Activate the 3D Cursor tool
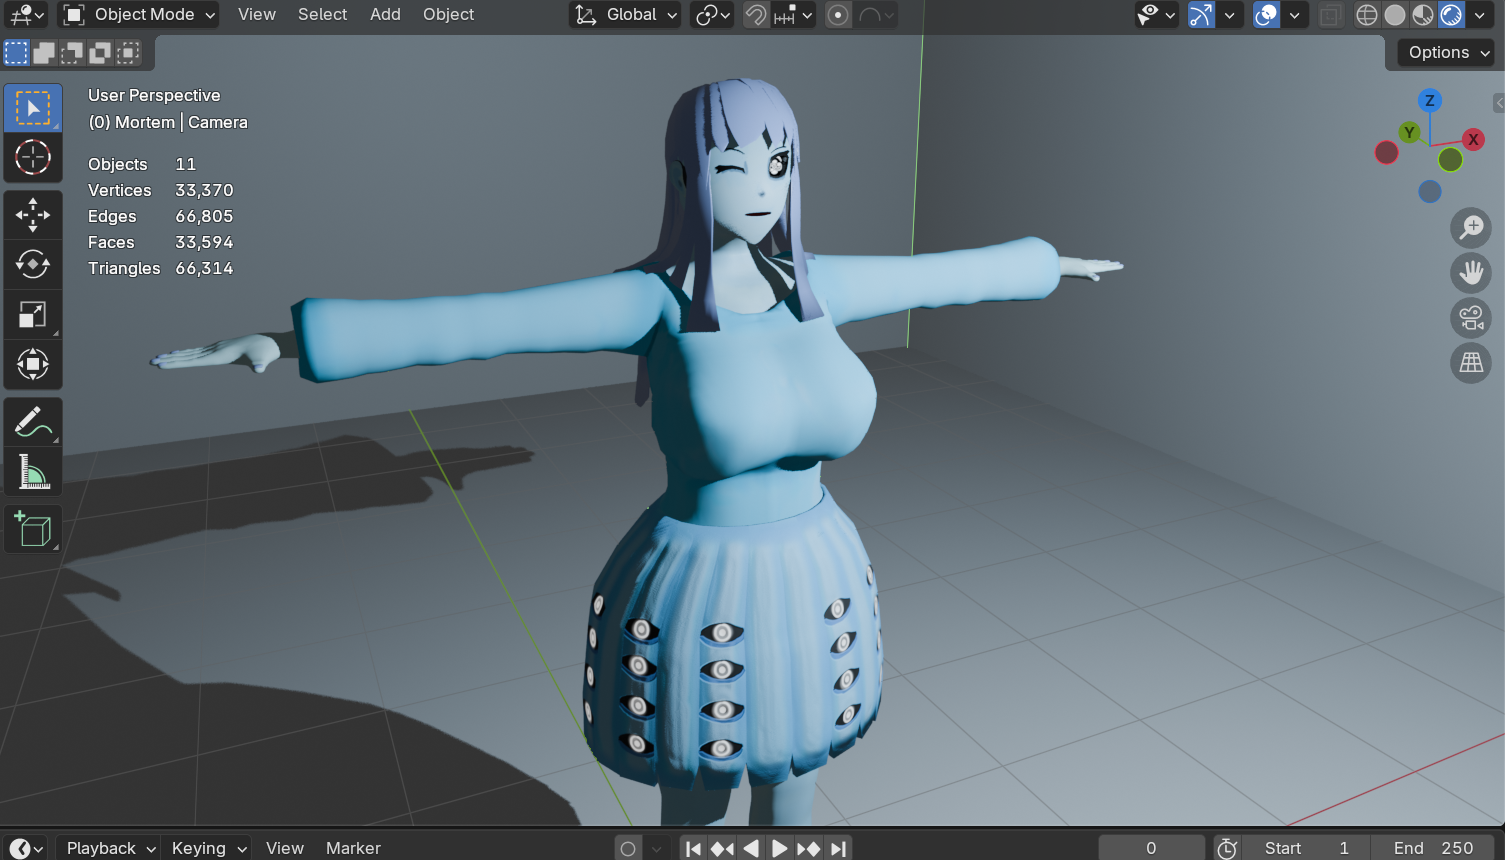1505x860 pixels. (x=33, y=157)
